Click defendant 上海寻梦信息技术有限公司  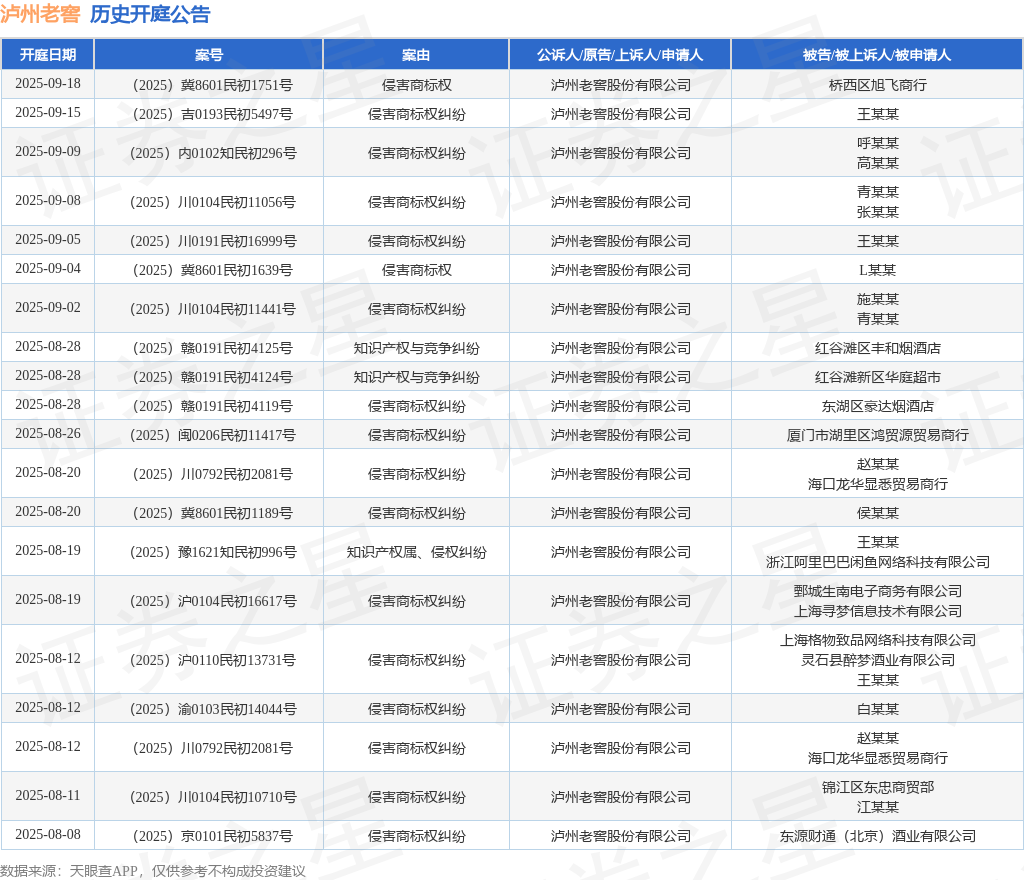[x=877, y=612]
